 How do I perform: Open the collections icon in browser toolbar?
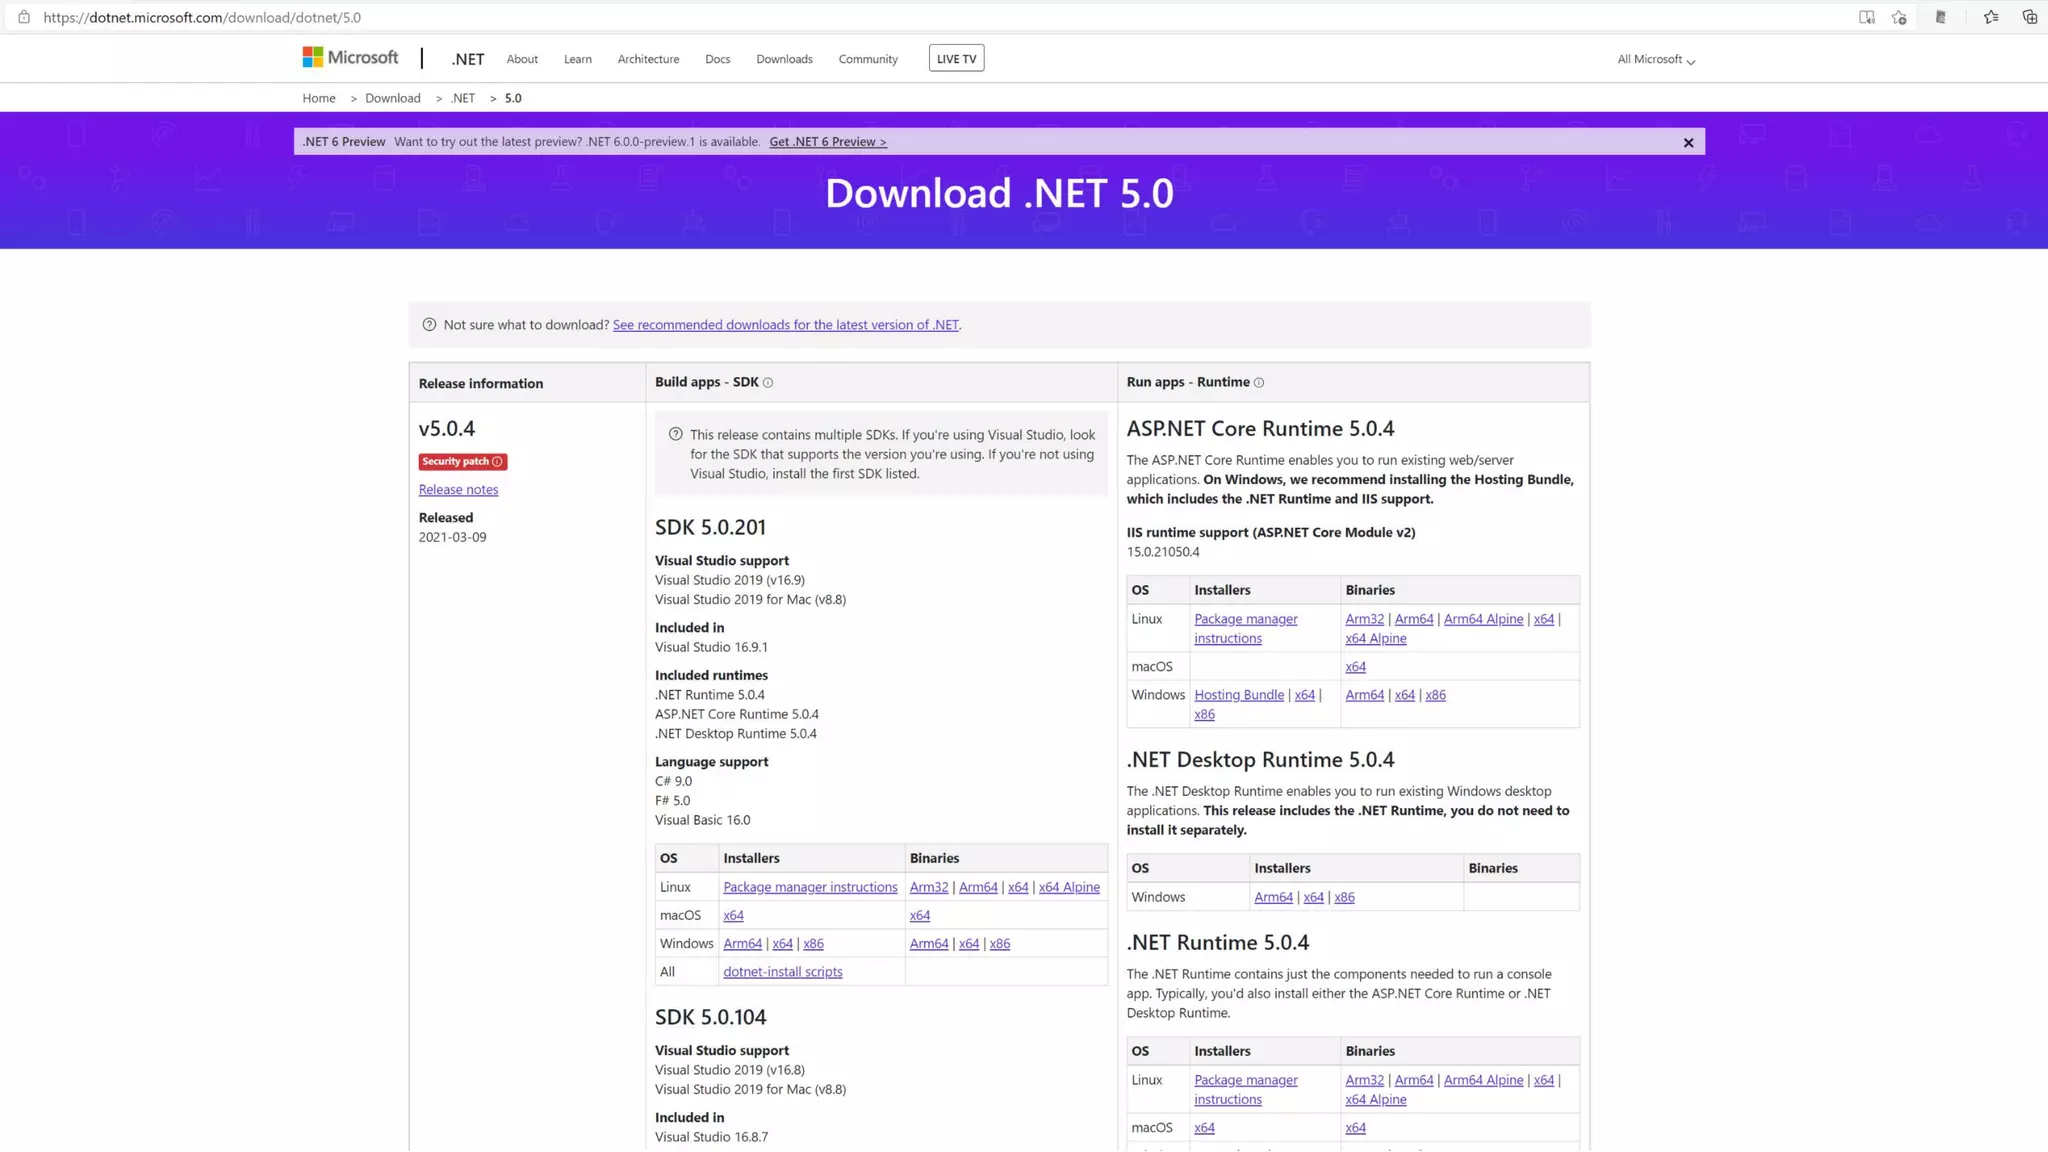pos(2029,17)
